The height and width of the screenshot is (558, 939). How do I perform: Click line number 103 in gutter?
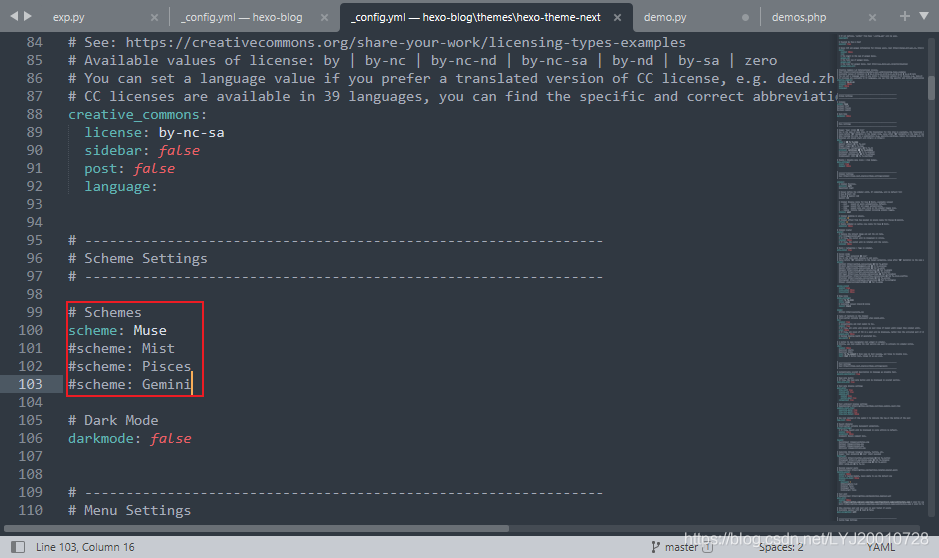tap(31, 384)
